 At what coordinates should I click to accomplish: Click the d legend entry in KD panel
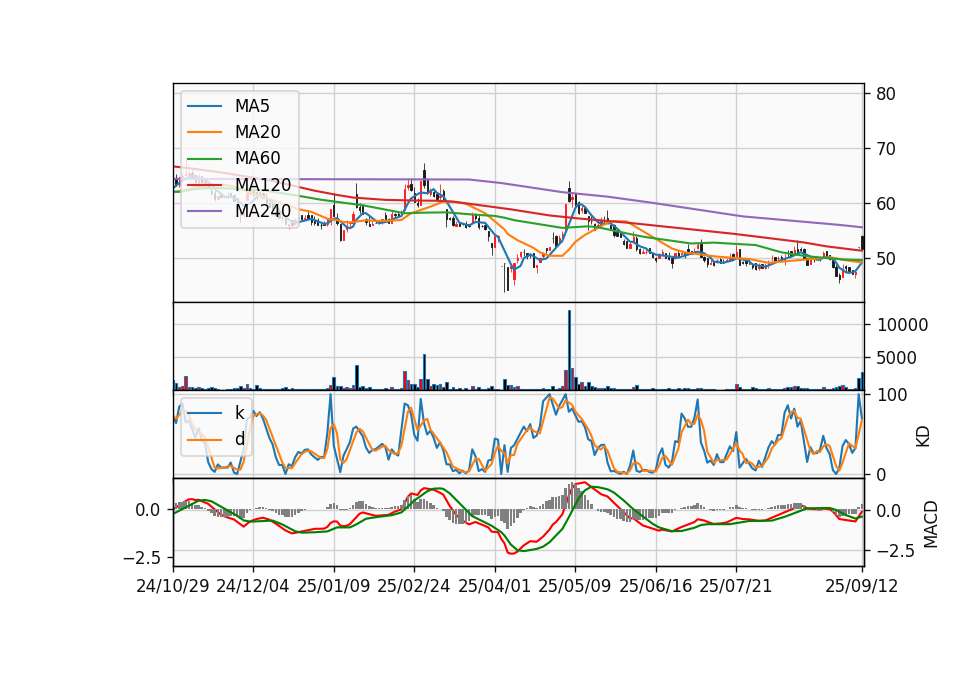[239, 439]
